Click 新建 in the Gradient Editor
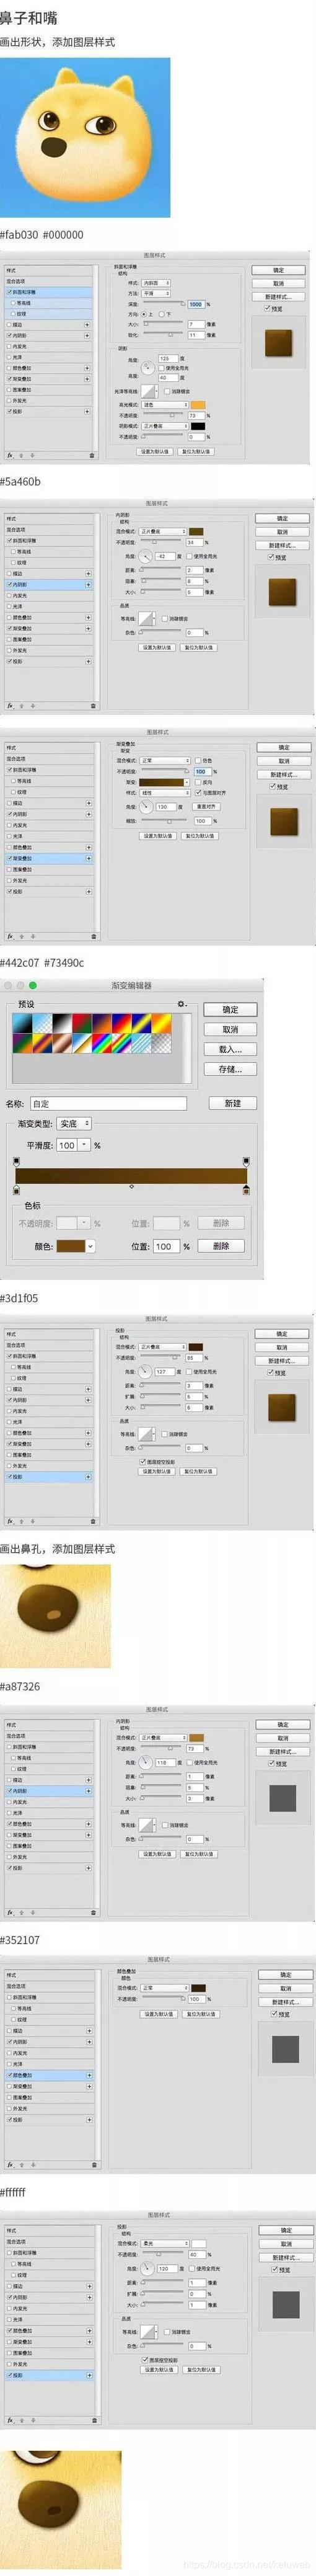The image size is (316, 2576). click(x=233, y=1103)
